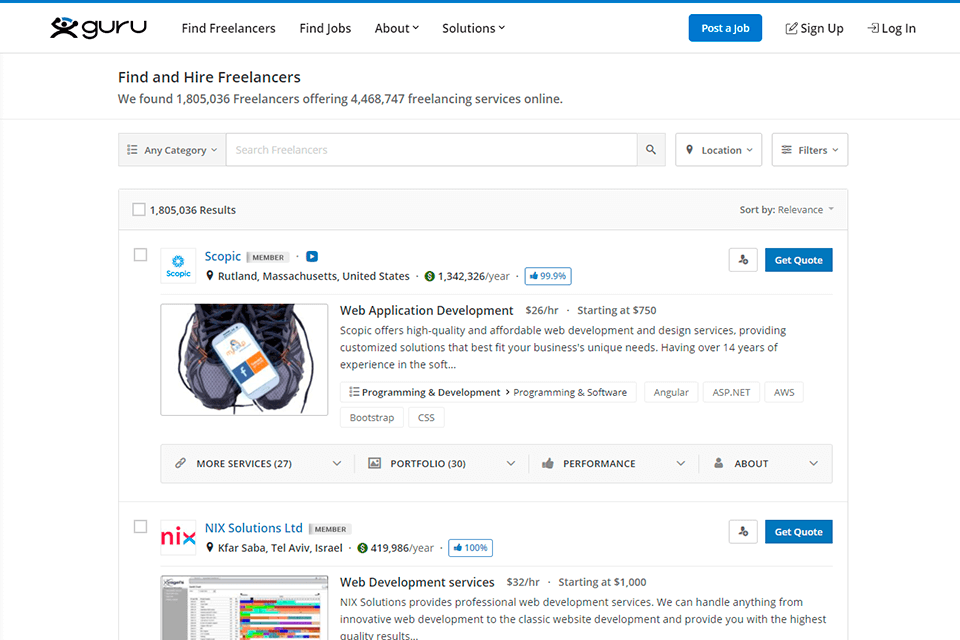Click the sliders icon in Filters button
This screenshot has width=960, height=640.
click(x=787, y=149)
